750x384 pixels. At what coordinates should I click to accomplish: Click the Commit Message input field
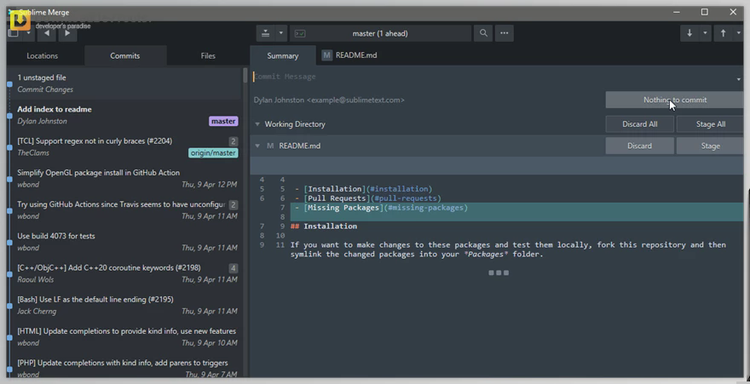[x=493, y=77]
